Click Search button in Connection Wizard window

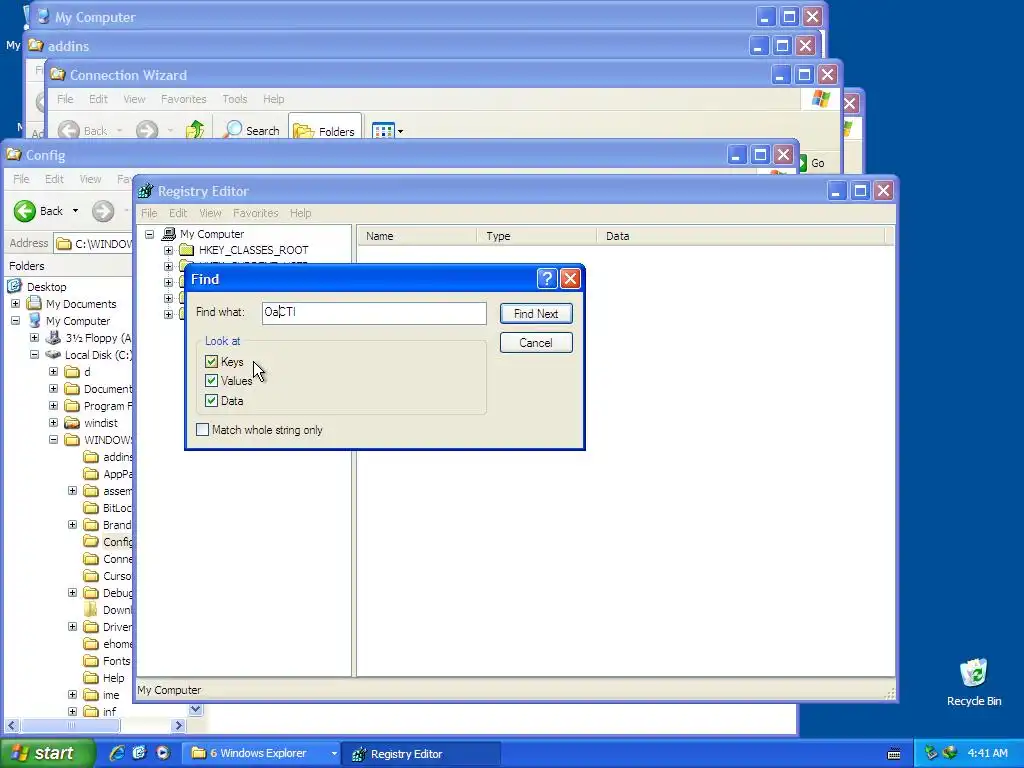click(252, 131)
